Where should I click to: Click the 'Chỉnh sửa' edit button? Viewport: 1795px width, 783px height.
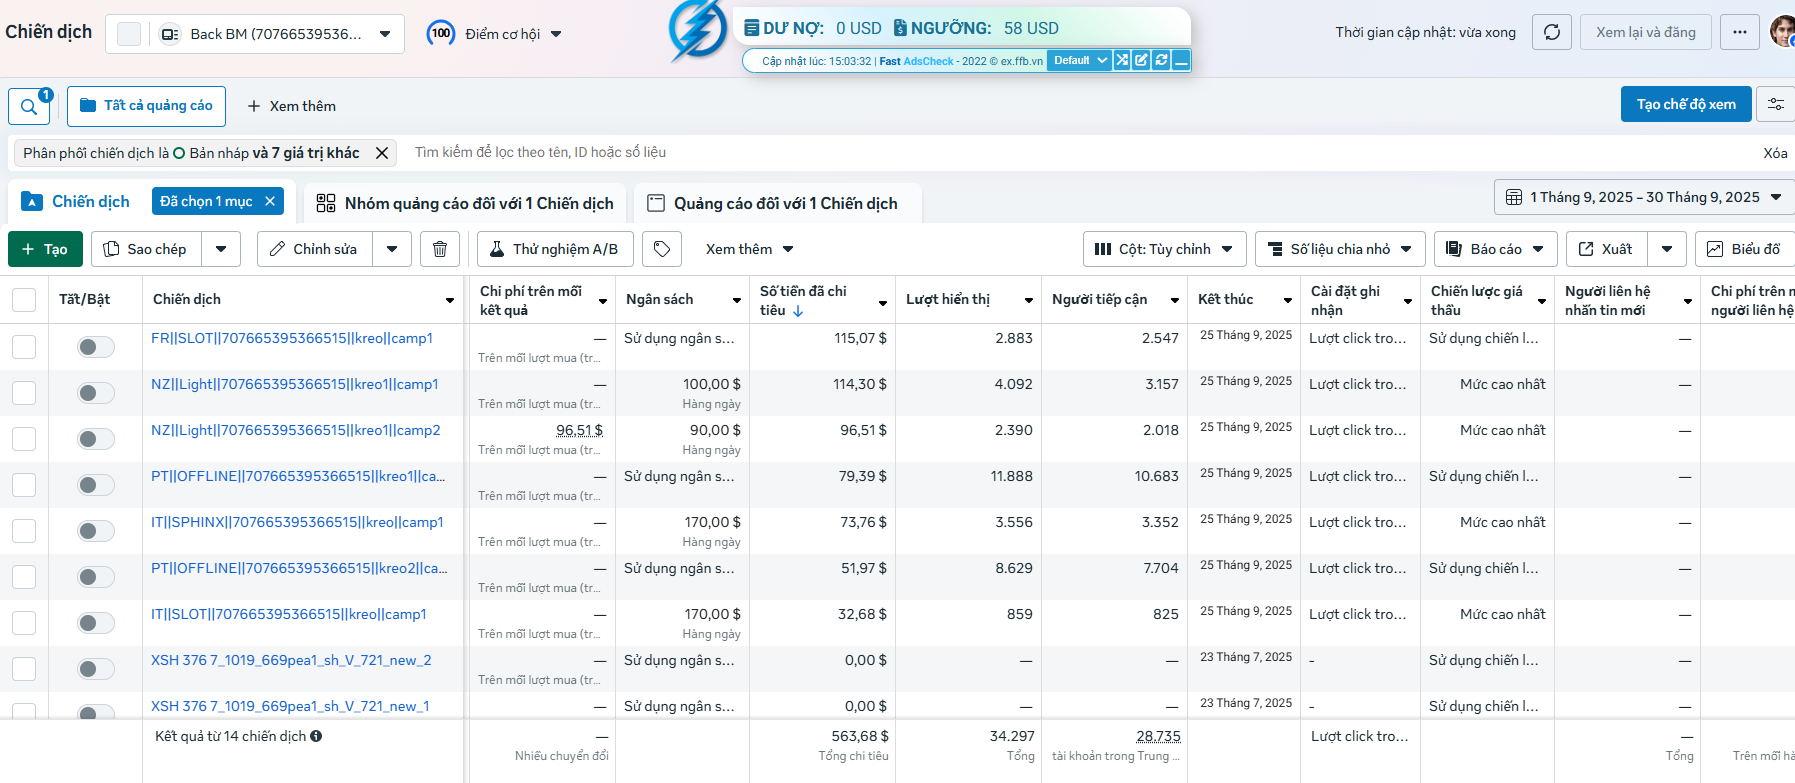(x=315, y=249)
